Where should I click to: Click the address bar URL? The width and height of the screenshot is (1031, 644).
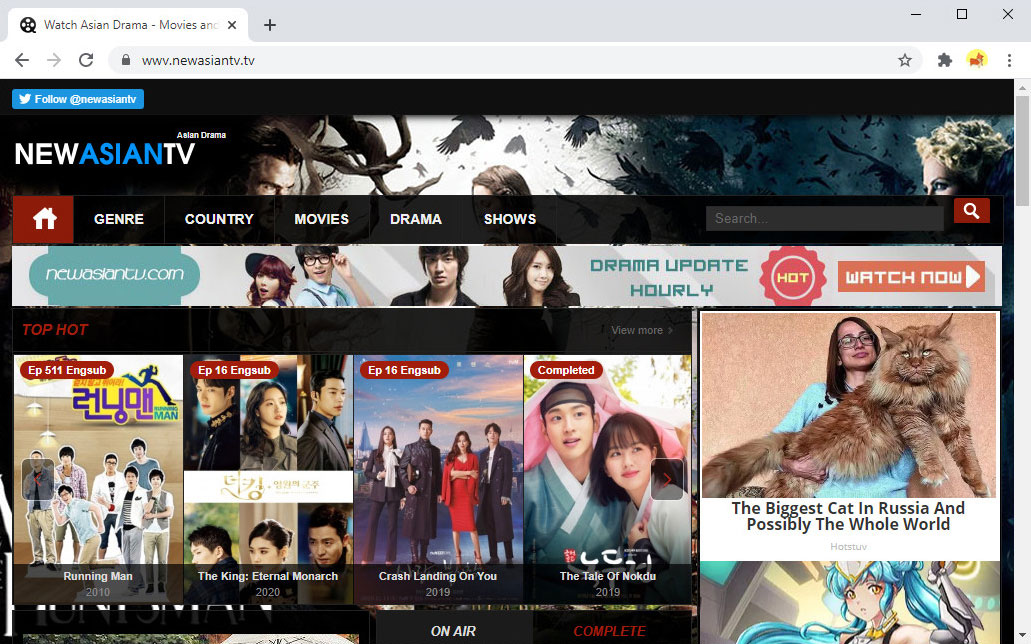pyautogui.click(x=198, y=61)
